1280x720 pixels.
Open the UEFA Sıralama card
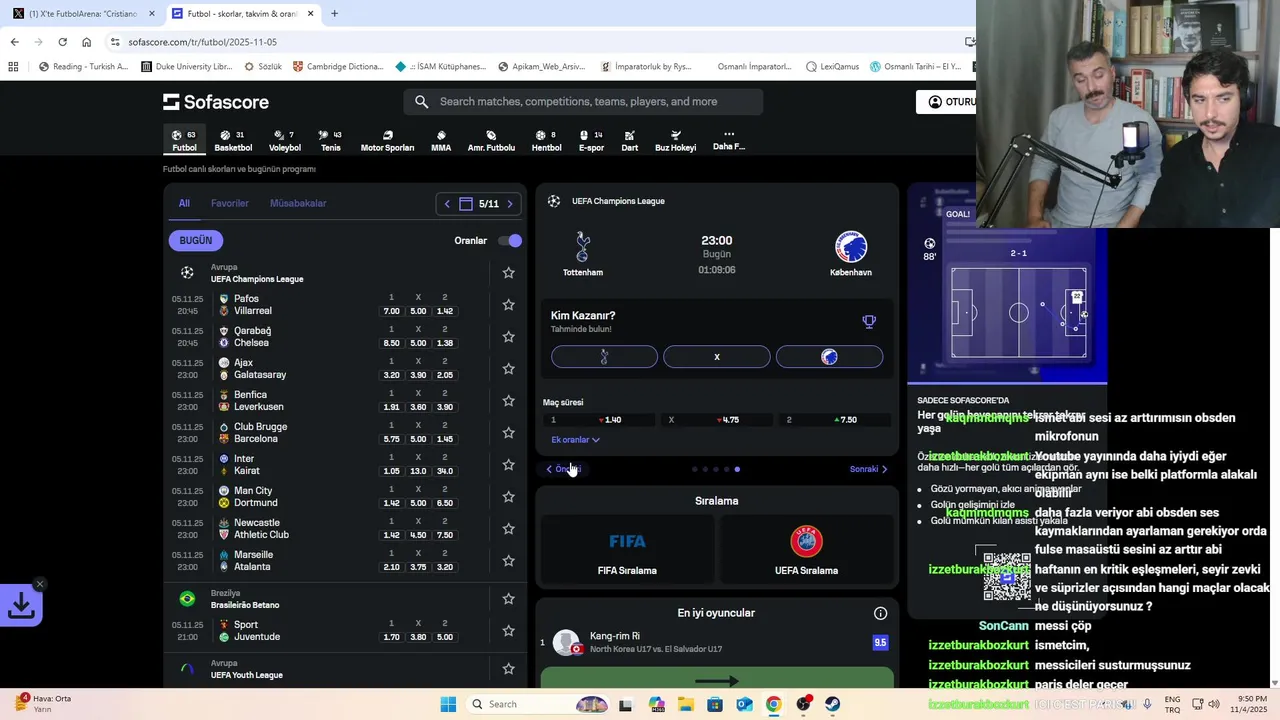(x=806, y=549)
